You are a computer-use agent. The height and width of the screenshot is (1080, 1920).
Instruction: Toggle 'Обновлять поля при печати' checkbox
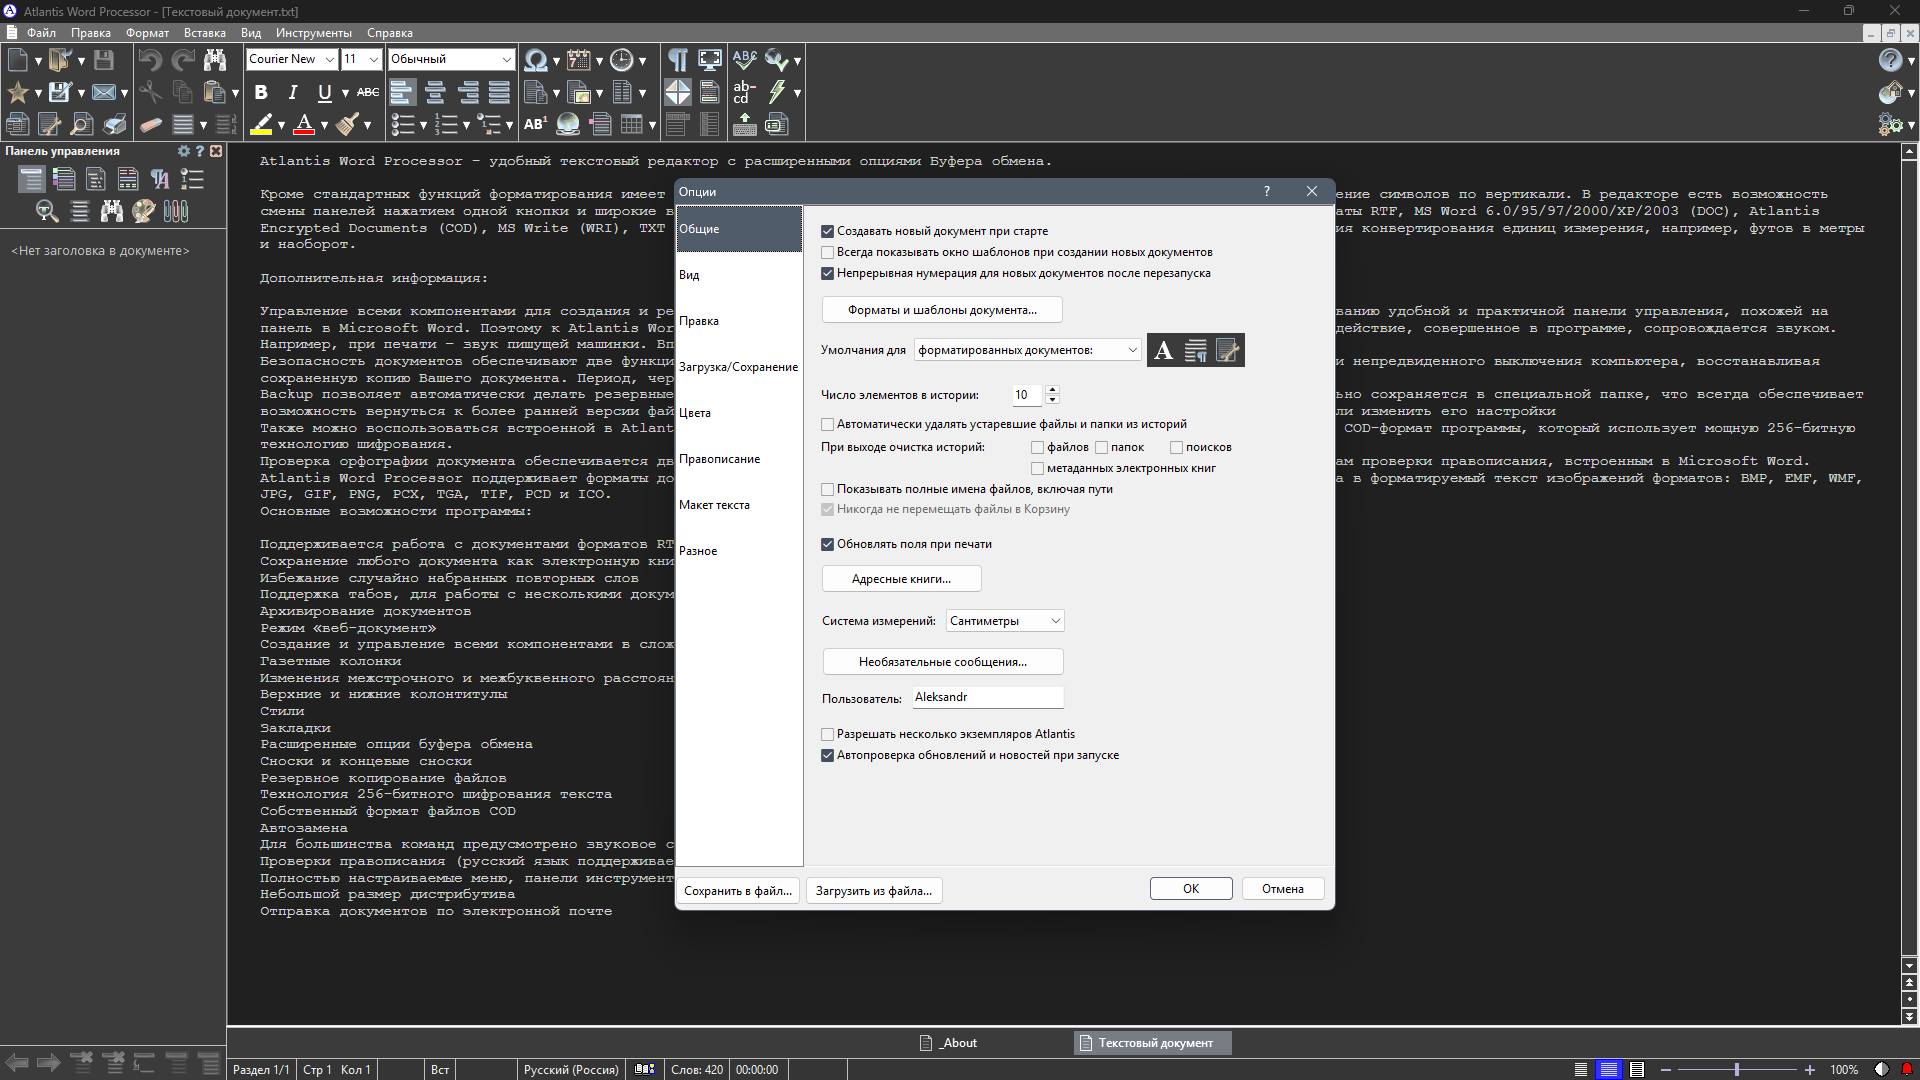coord(827,544)
